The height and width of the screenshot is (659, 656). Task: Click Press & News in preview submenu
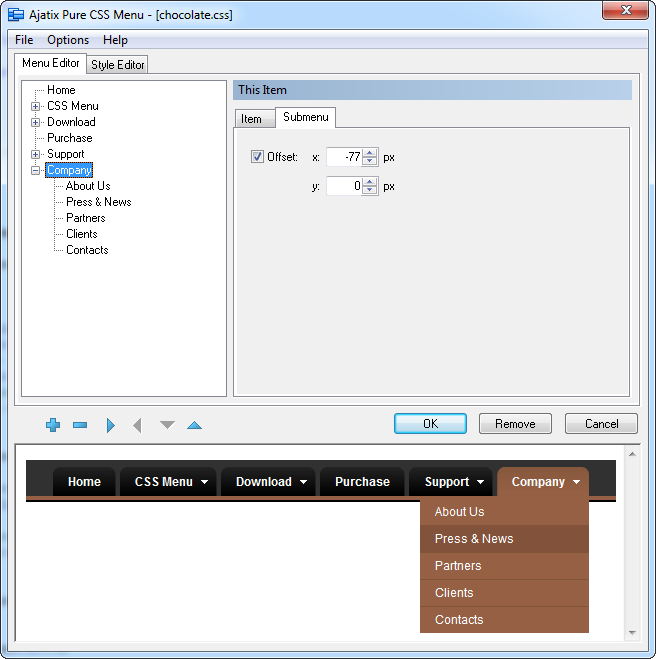coord(504,539)
